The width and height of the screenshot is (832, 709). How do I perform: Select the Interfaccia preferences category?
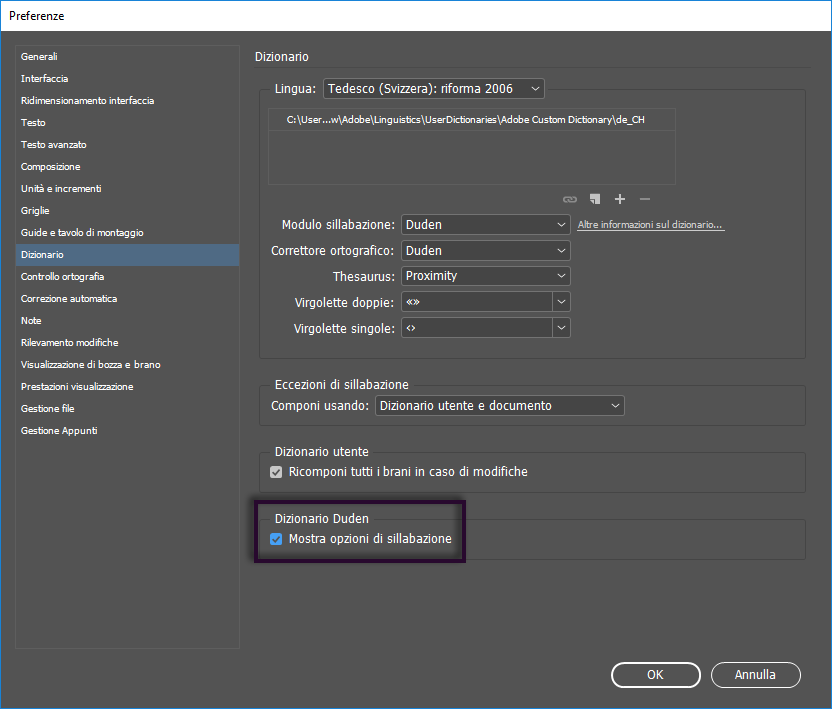[127, 79]
